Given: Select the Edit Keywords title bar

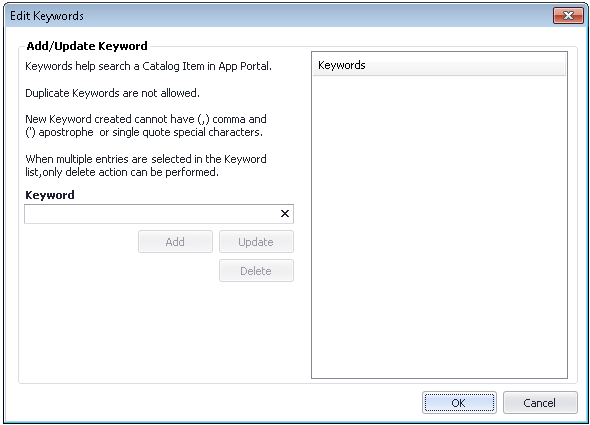Looking at the screenshot, I should tap(278, 16).
